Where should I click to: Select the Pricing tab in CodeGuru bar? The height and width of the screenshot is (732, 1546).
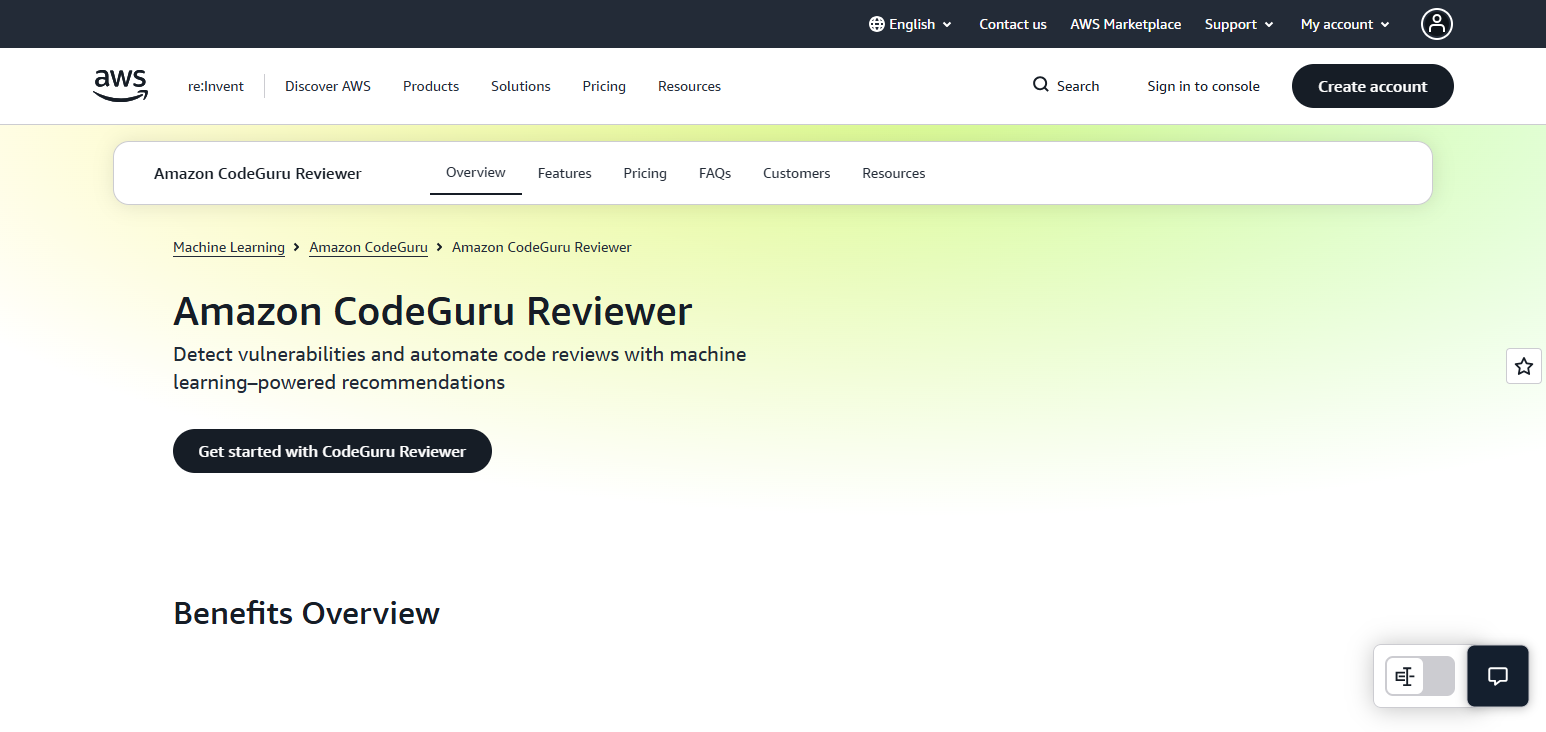(645, 173)
